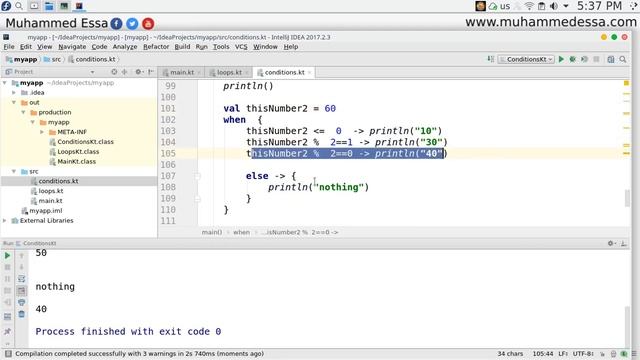Screen dimensions: 640x360
Task: Open the Build menu
Action: (182, 47)
